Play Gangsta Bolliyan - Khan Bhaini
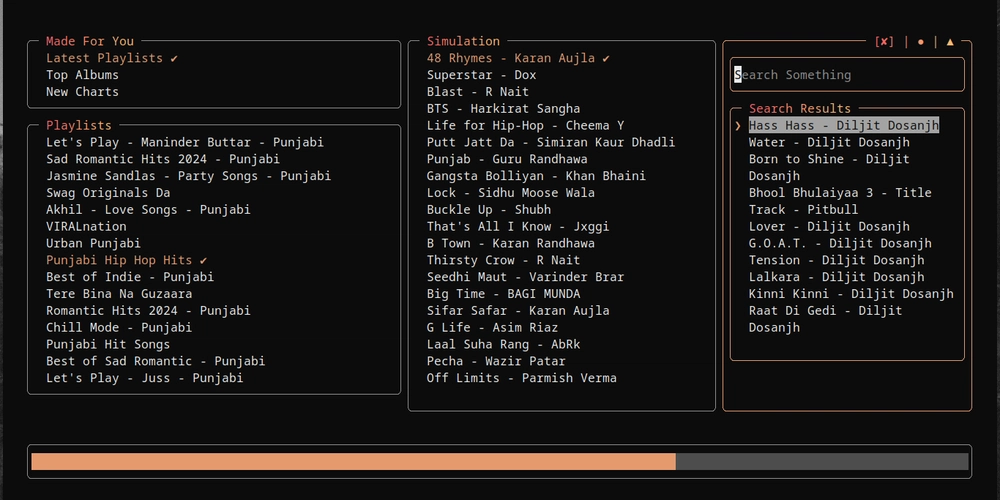The width and height of the screenshot is (1000, 500). (x=536, y=176)
